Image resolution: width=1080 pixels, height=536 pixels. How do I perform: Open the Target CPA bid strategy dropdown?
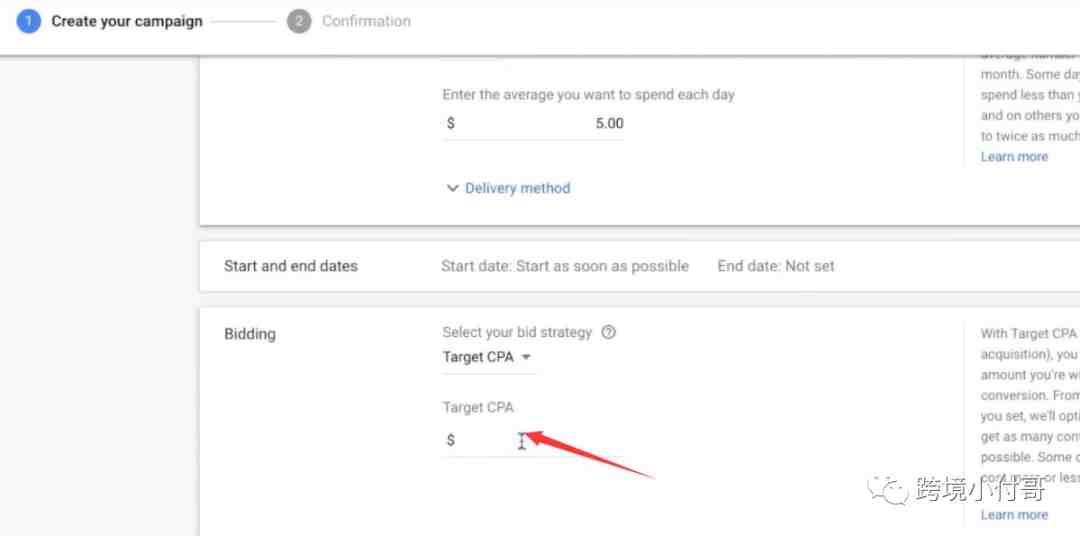tap(488, 357)
